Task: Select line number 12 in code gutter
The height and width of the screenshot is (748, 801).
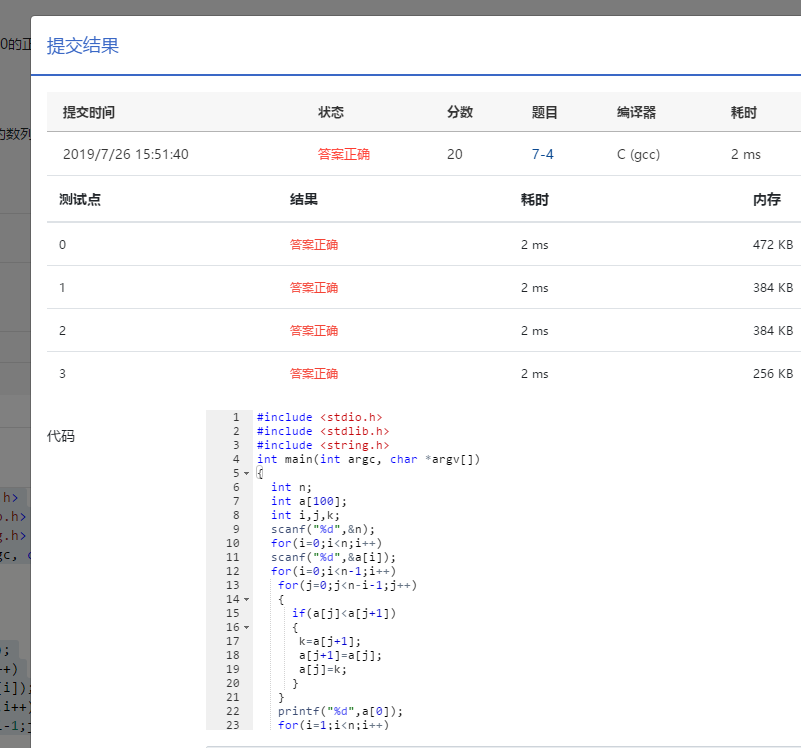Action: pyautogui.click(x=232, y=571)
